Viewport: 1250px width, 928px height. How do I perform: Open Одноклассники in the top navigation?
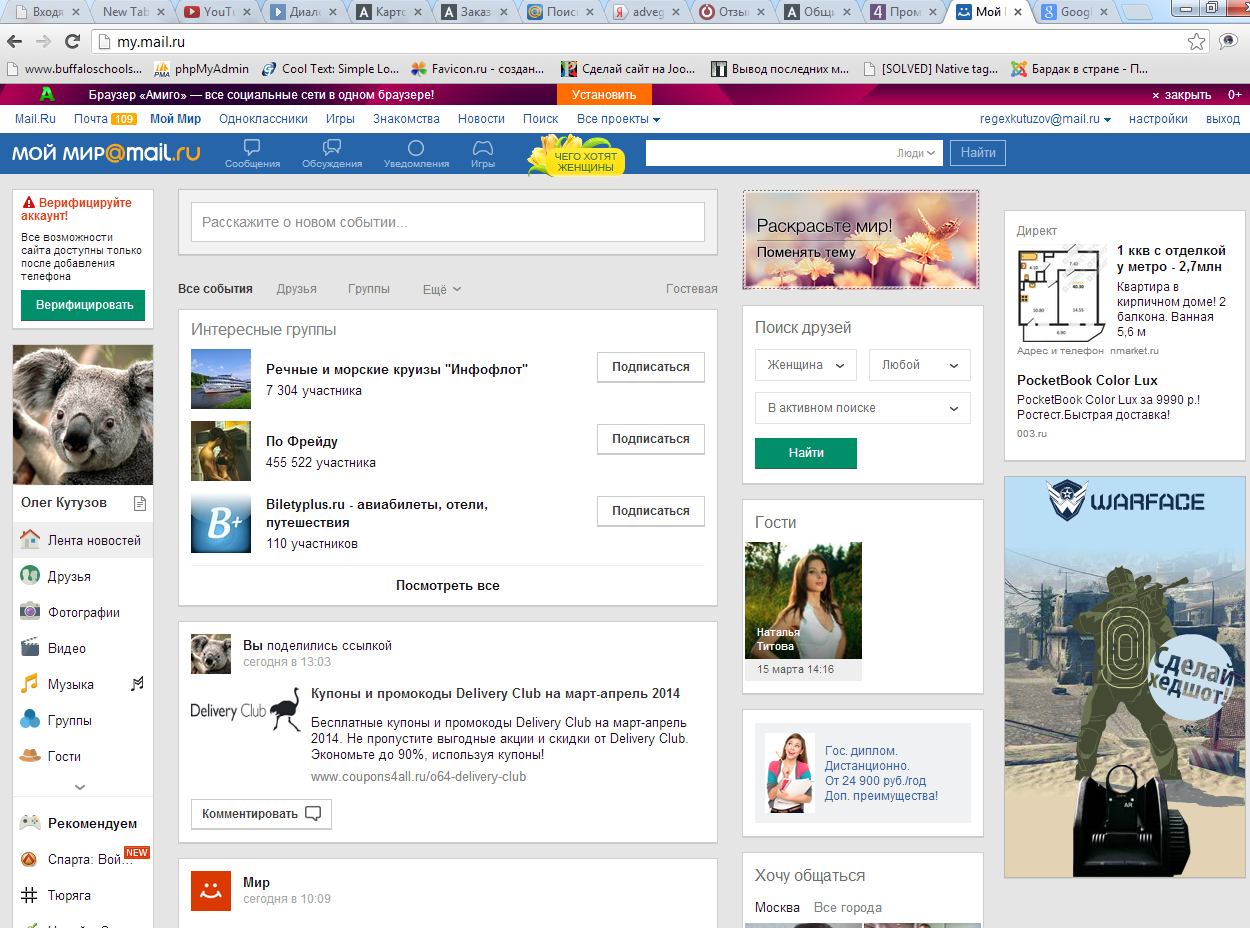263,119
